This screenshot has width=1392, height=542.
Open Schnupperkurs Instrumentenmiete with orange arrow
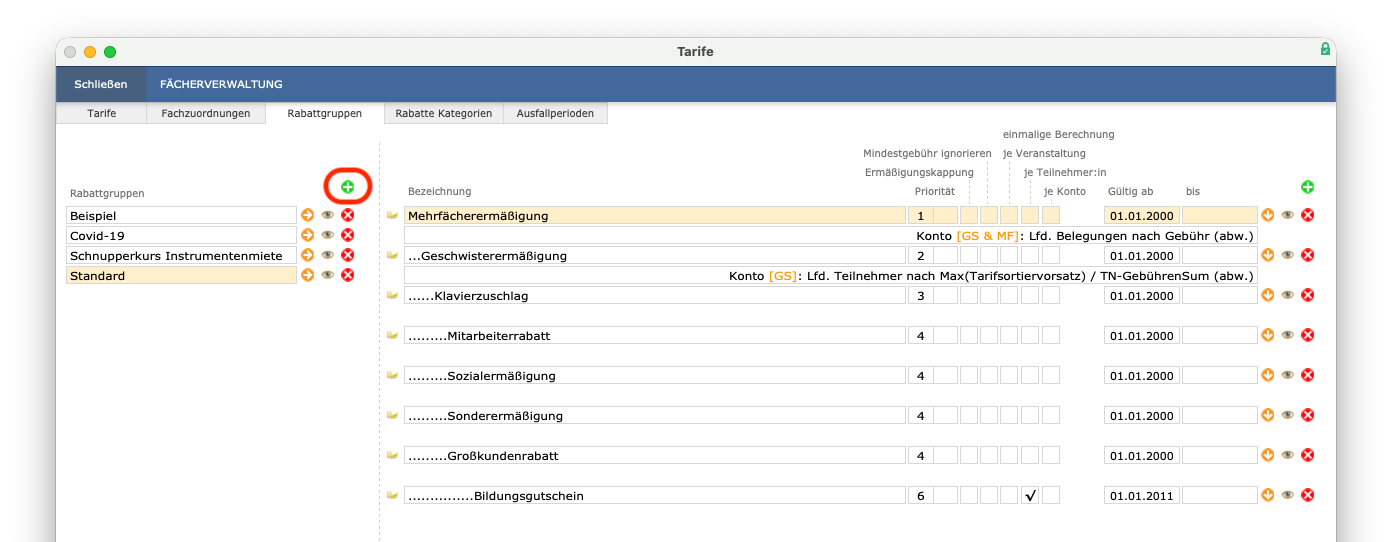click(307, 255)
